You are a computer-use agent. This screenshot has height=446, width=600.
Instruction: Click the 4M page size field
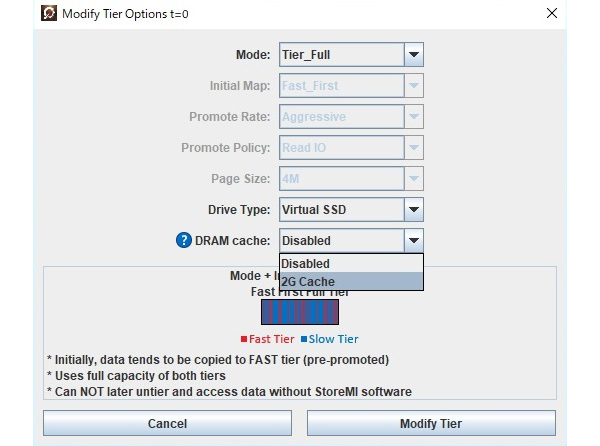click(341, 179)
